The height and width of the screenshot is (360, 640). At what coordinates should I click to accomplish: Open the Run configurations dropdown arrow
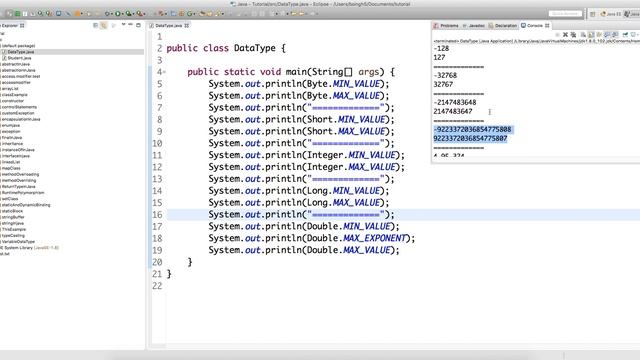(x=122, y=14)
